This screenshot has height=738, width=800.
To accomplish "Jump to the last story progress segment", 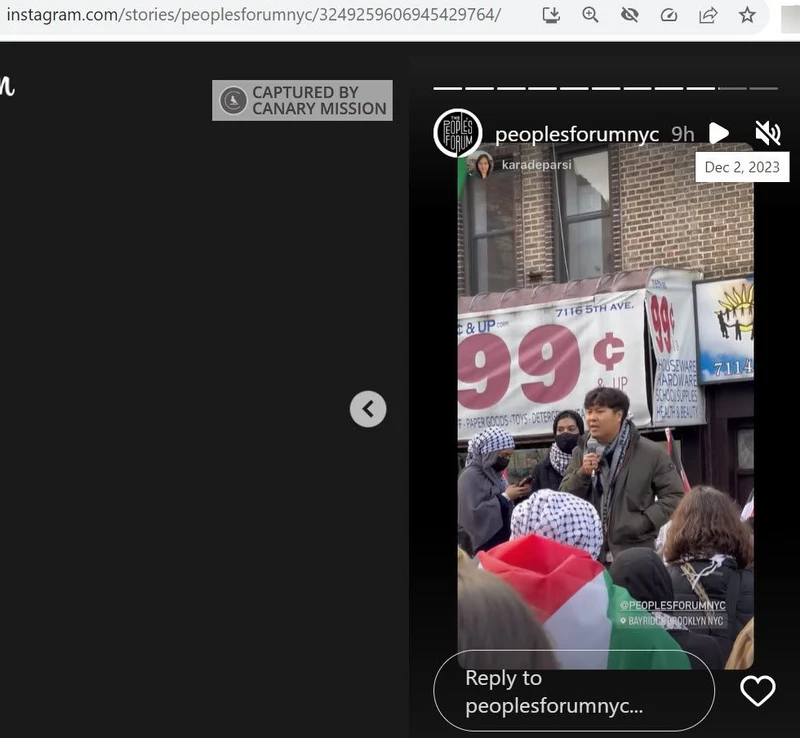I will click(763, 88).
